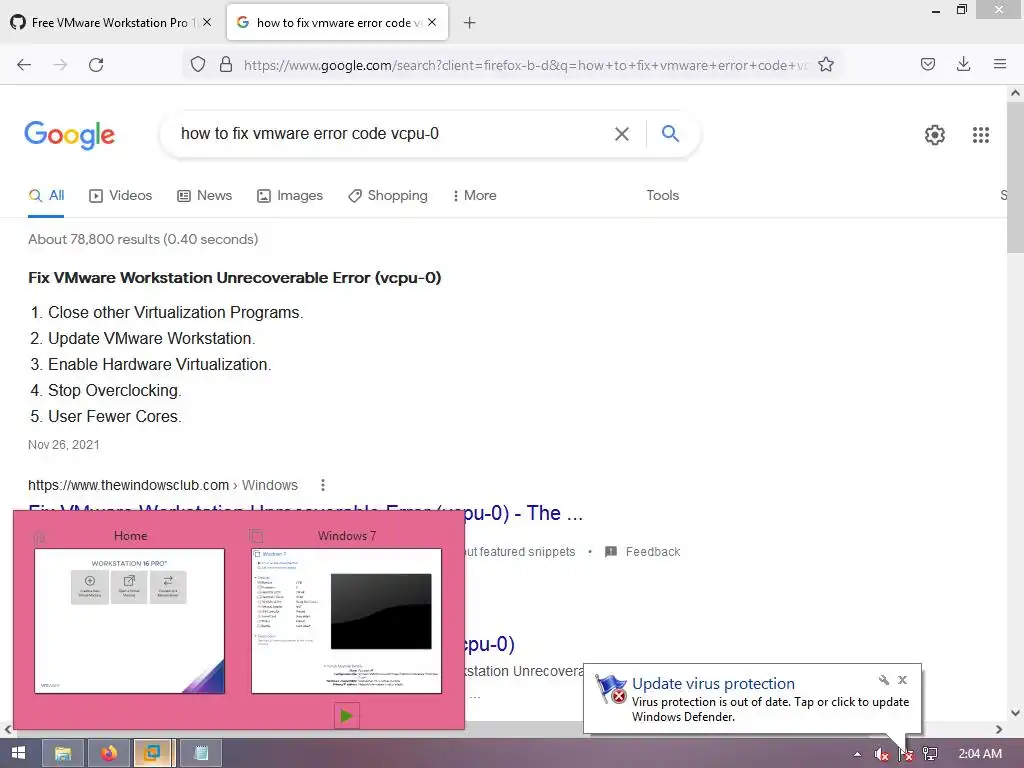Open a new browser tab
This screenshot has height=768, width=1024.
[x=470, y=23]
